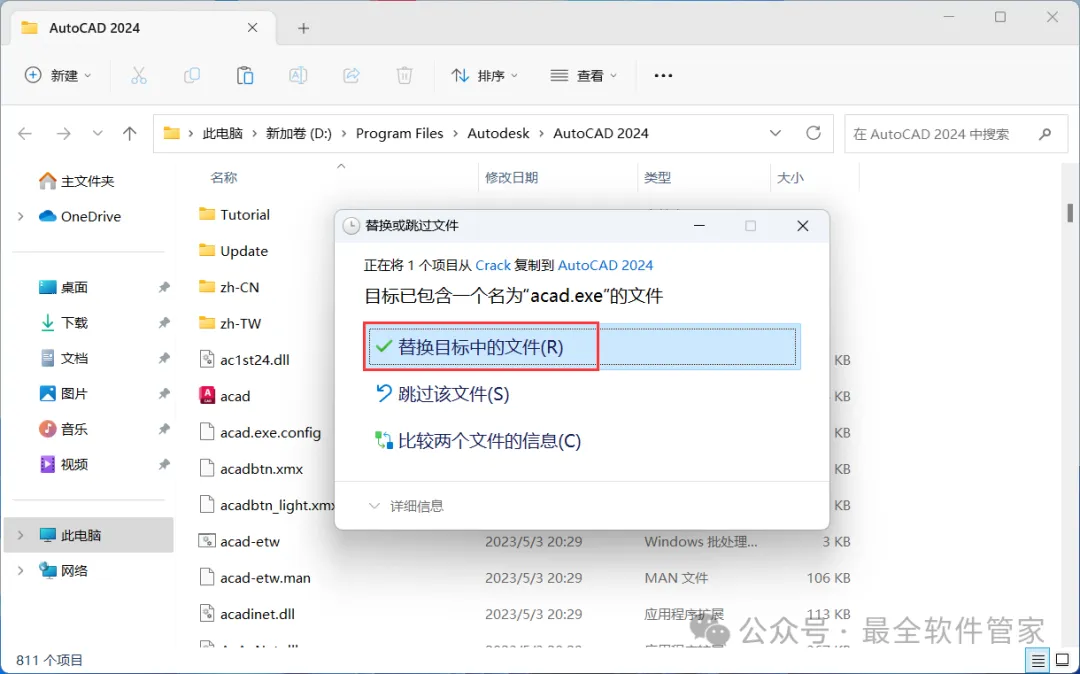Close the AutoCAD 2024 tab

253,28
